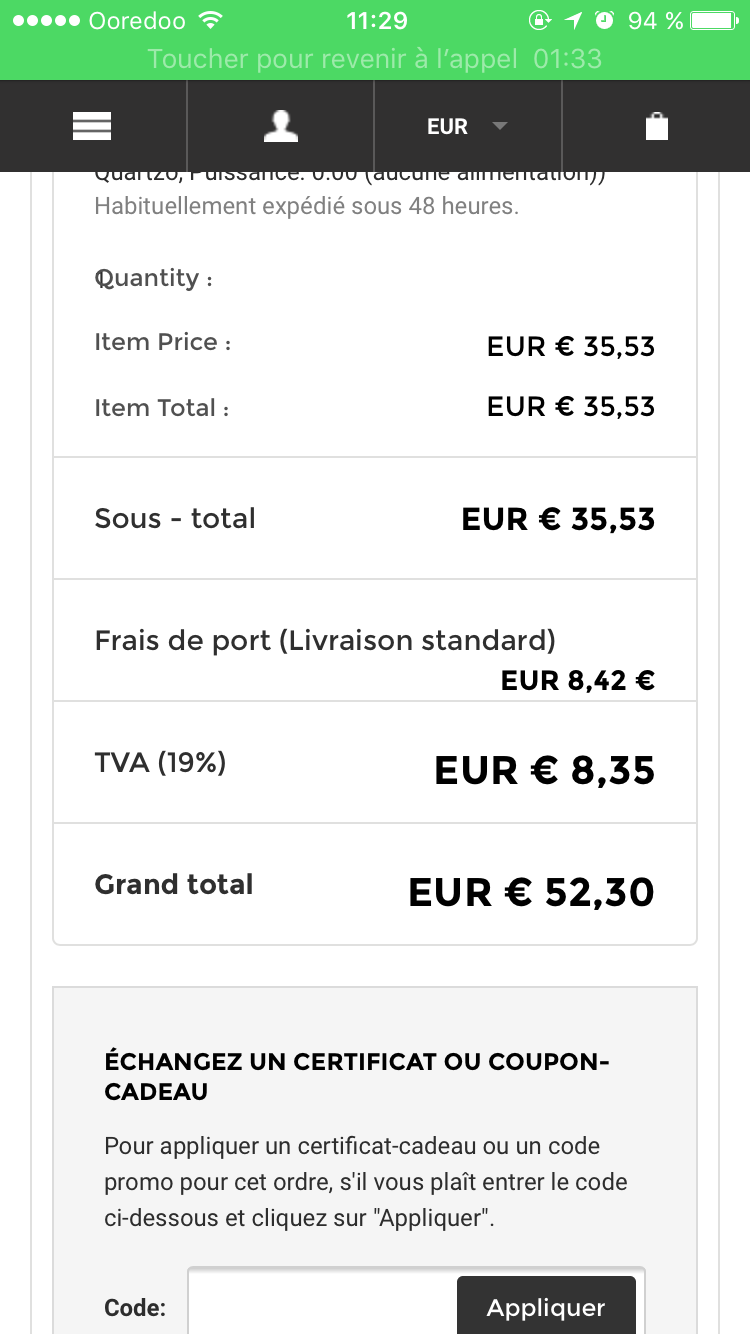
Task: Open the user account profile icon
Action: pyautogui.click(x=281, y=126)
